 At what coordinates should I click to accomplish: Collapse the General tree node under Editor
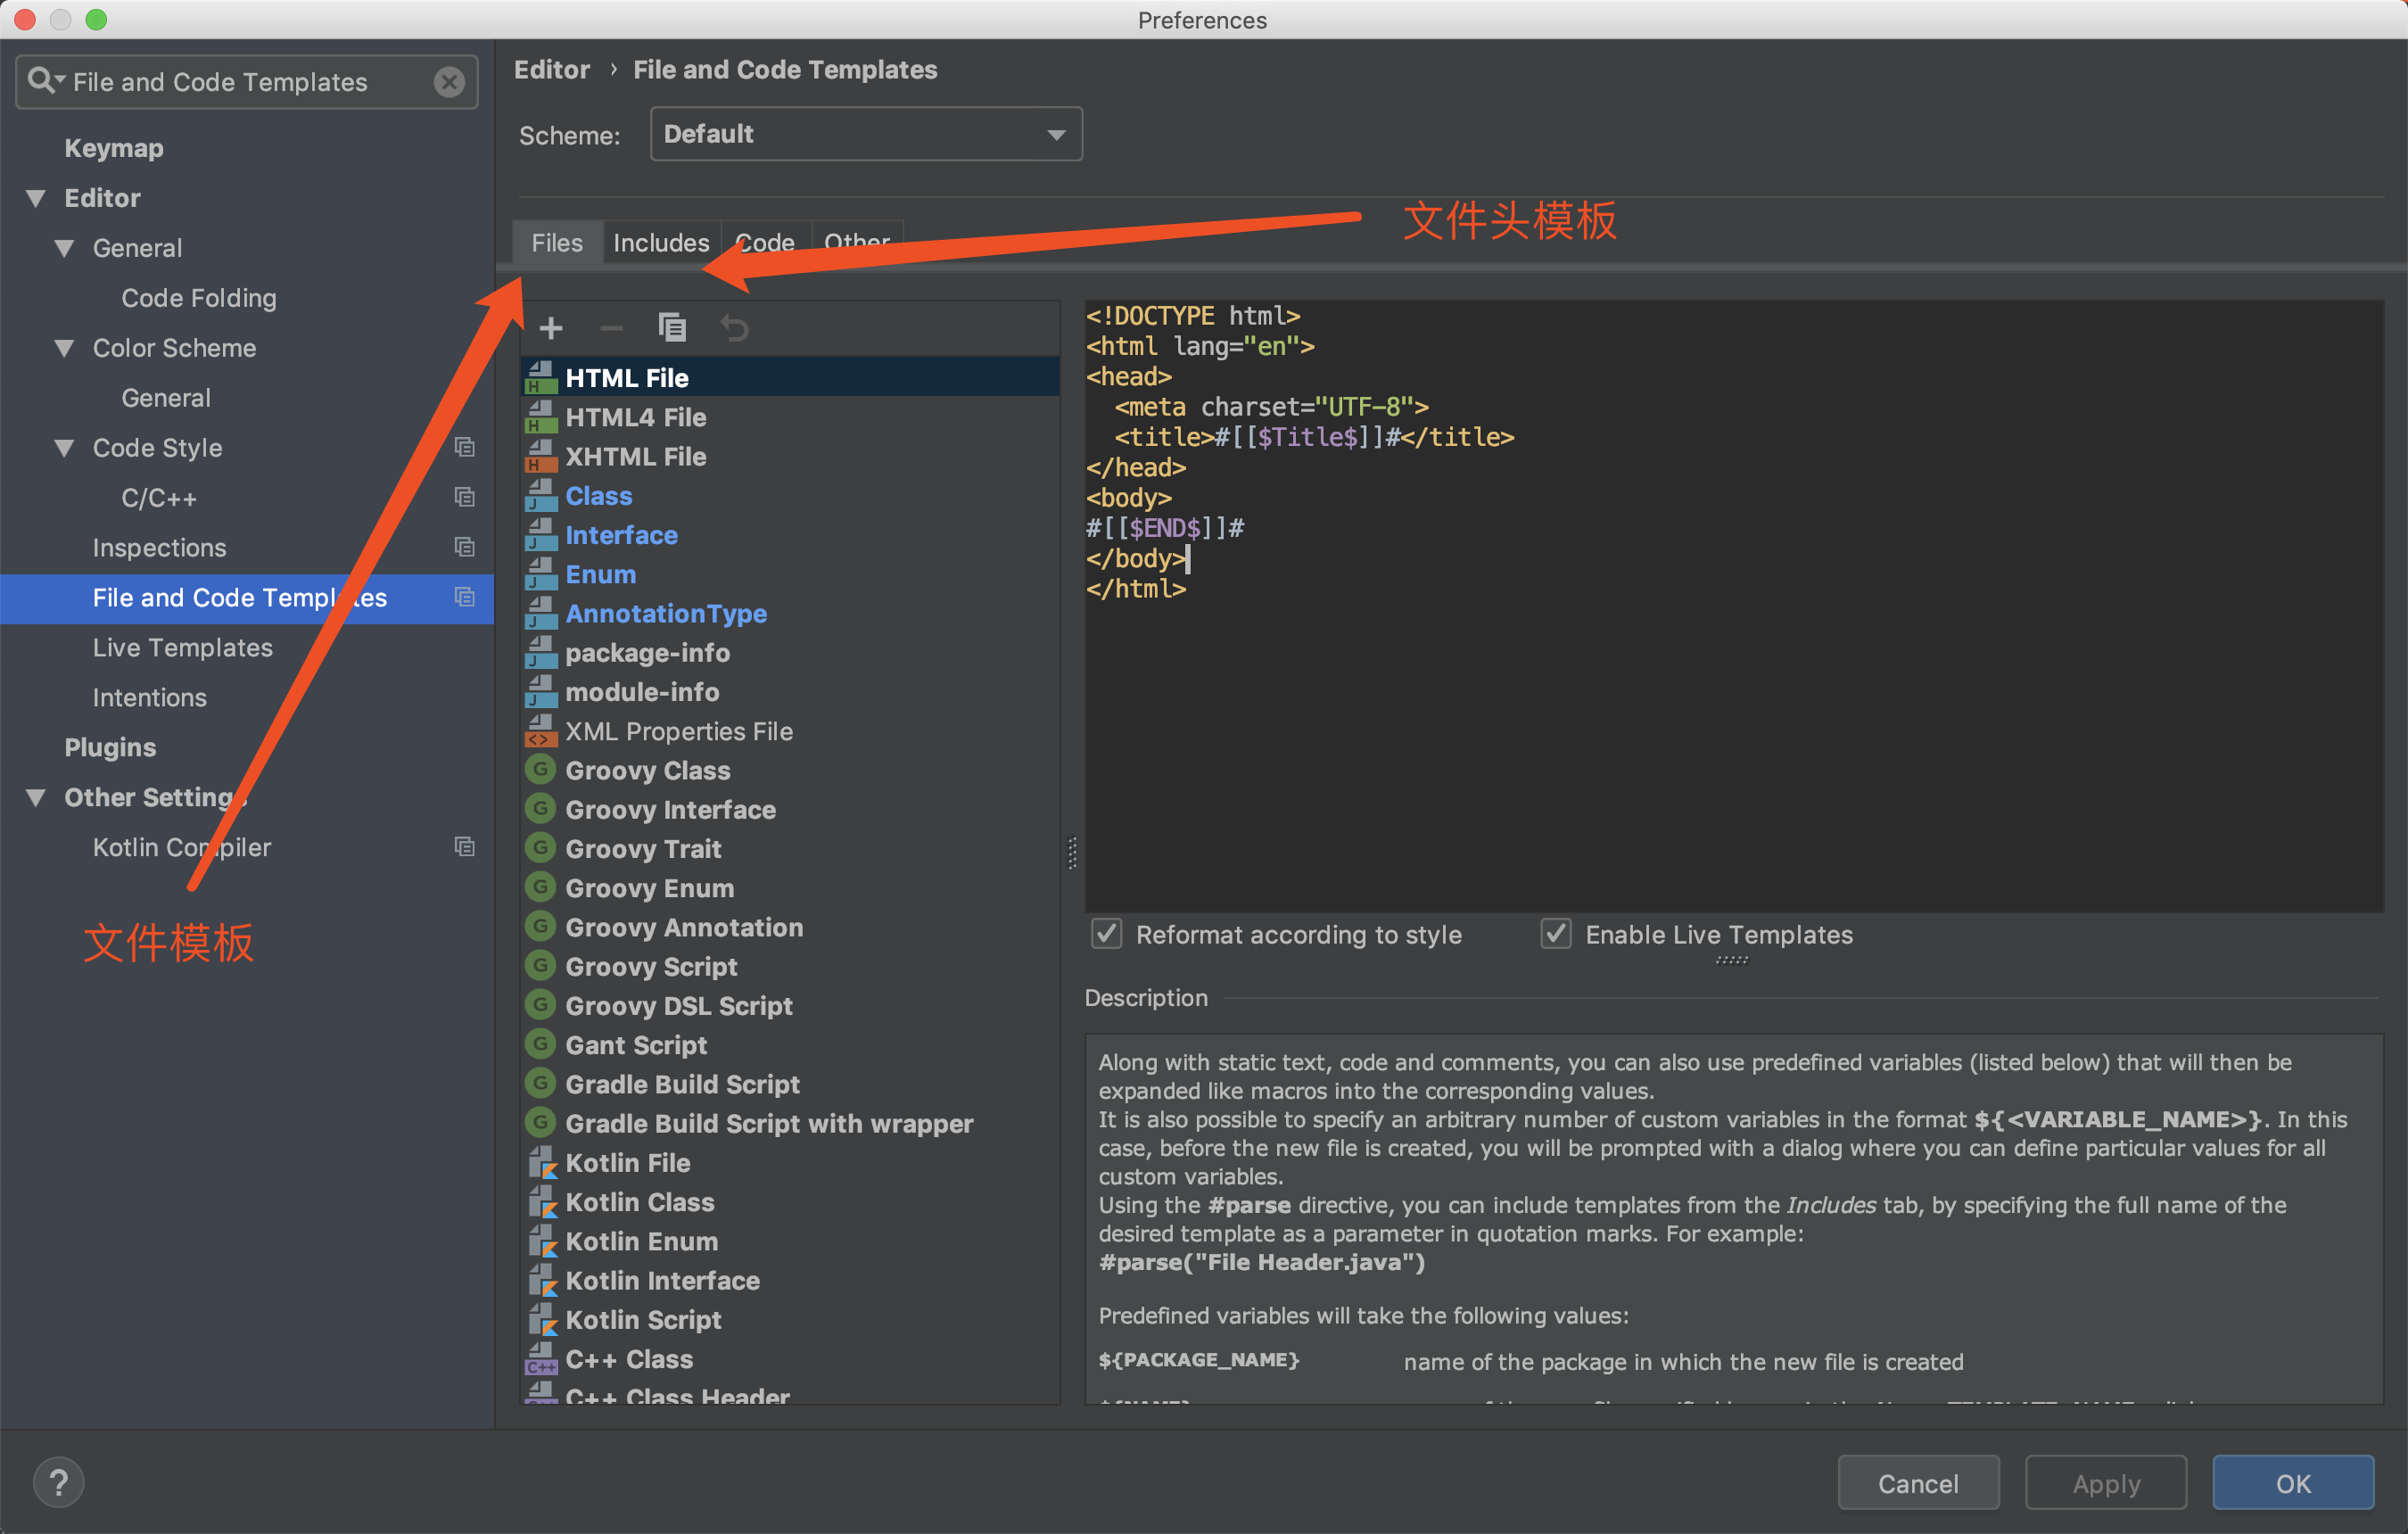coord(64,248)
